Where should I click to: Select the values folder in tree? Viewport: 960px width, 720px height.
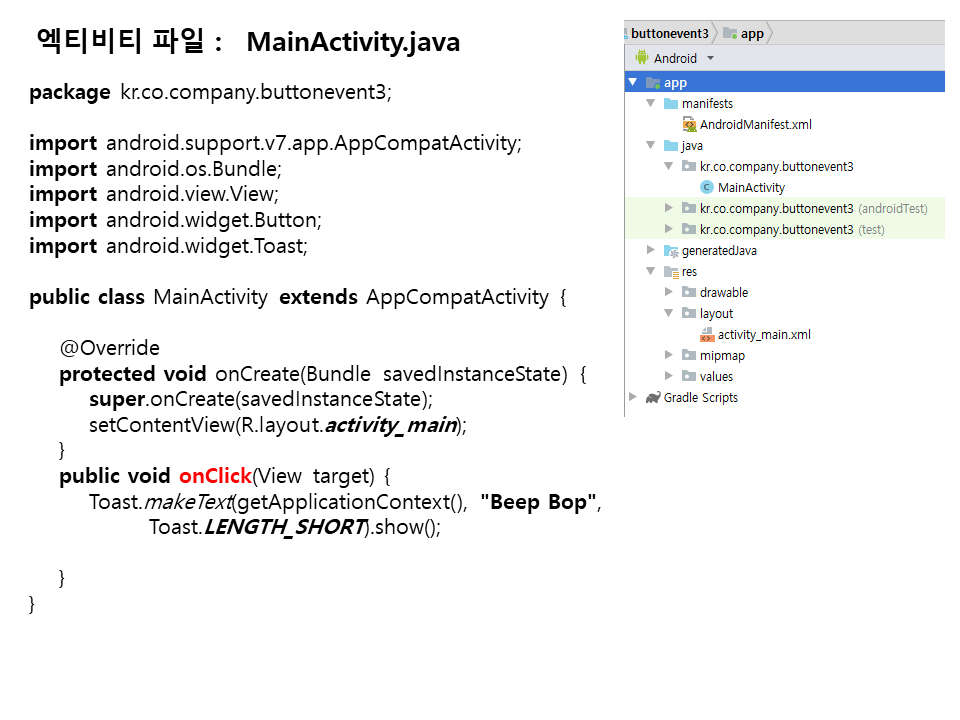point(716,377)
